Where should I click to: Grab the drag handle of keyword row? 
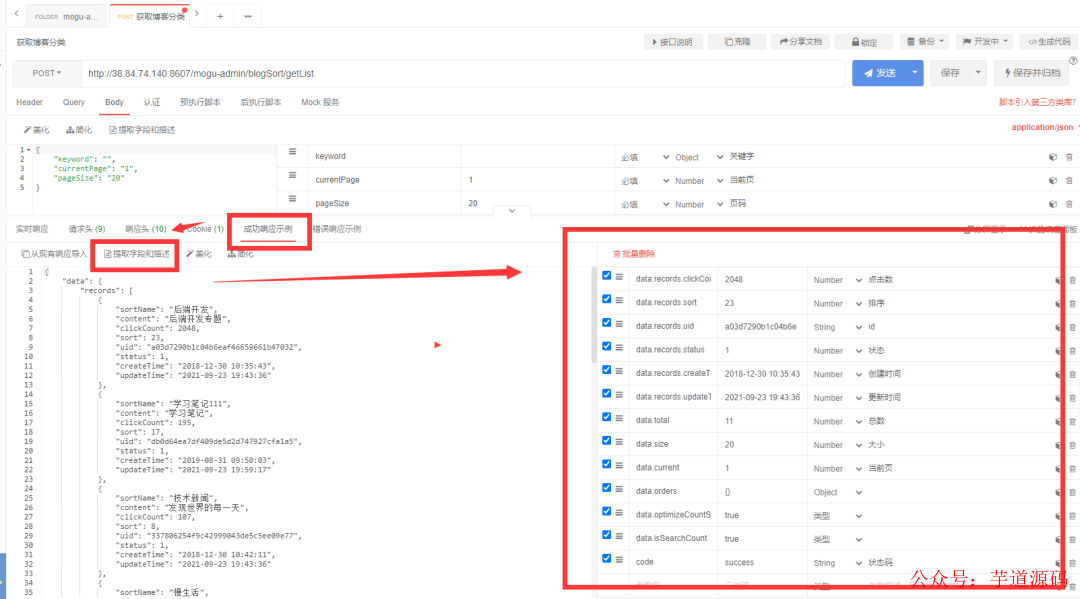(x=293, y=152)
